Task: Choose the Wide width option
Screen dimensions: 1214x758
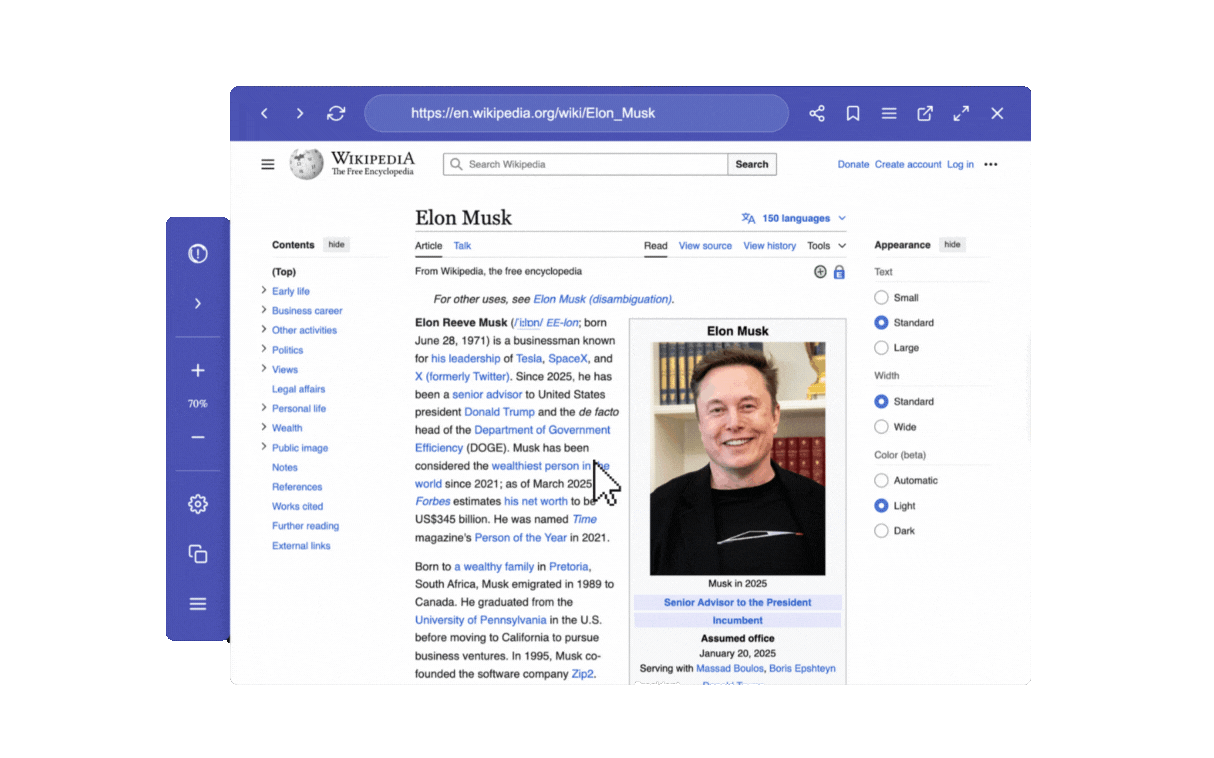Action: (x=881, y=427)
